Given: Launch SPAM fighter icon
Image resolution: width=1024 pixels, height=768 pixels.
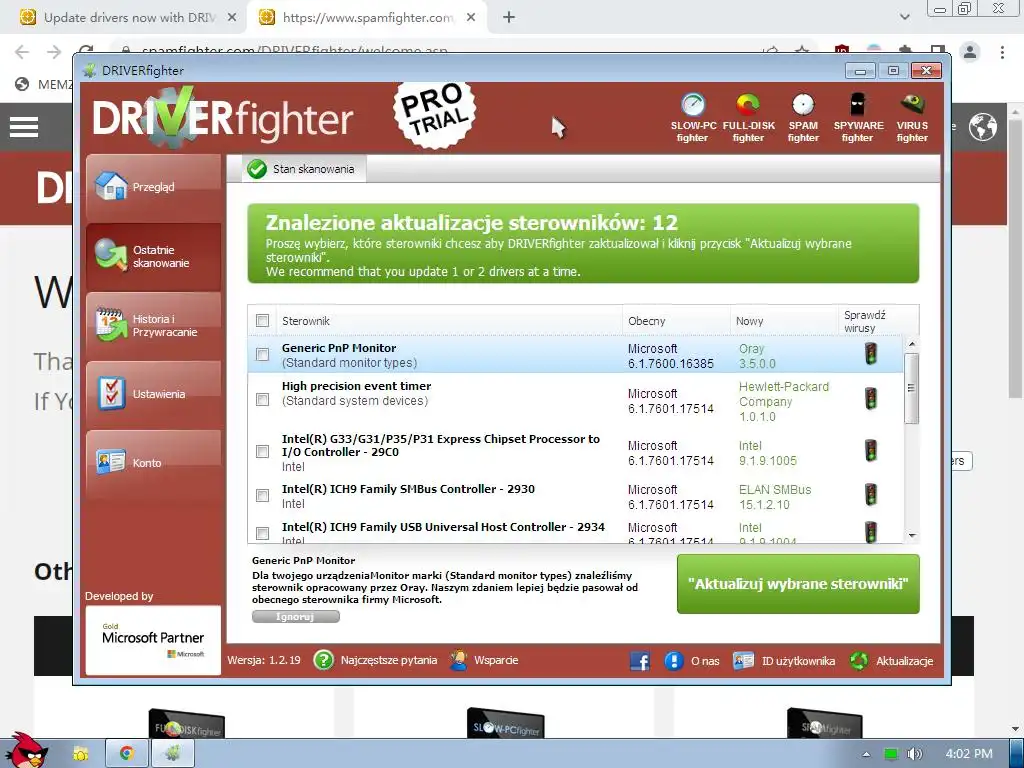Looking at the screenshot, I should (x=803, y=105).
